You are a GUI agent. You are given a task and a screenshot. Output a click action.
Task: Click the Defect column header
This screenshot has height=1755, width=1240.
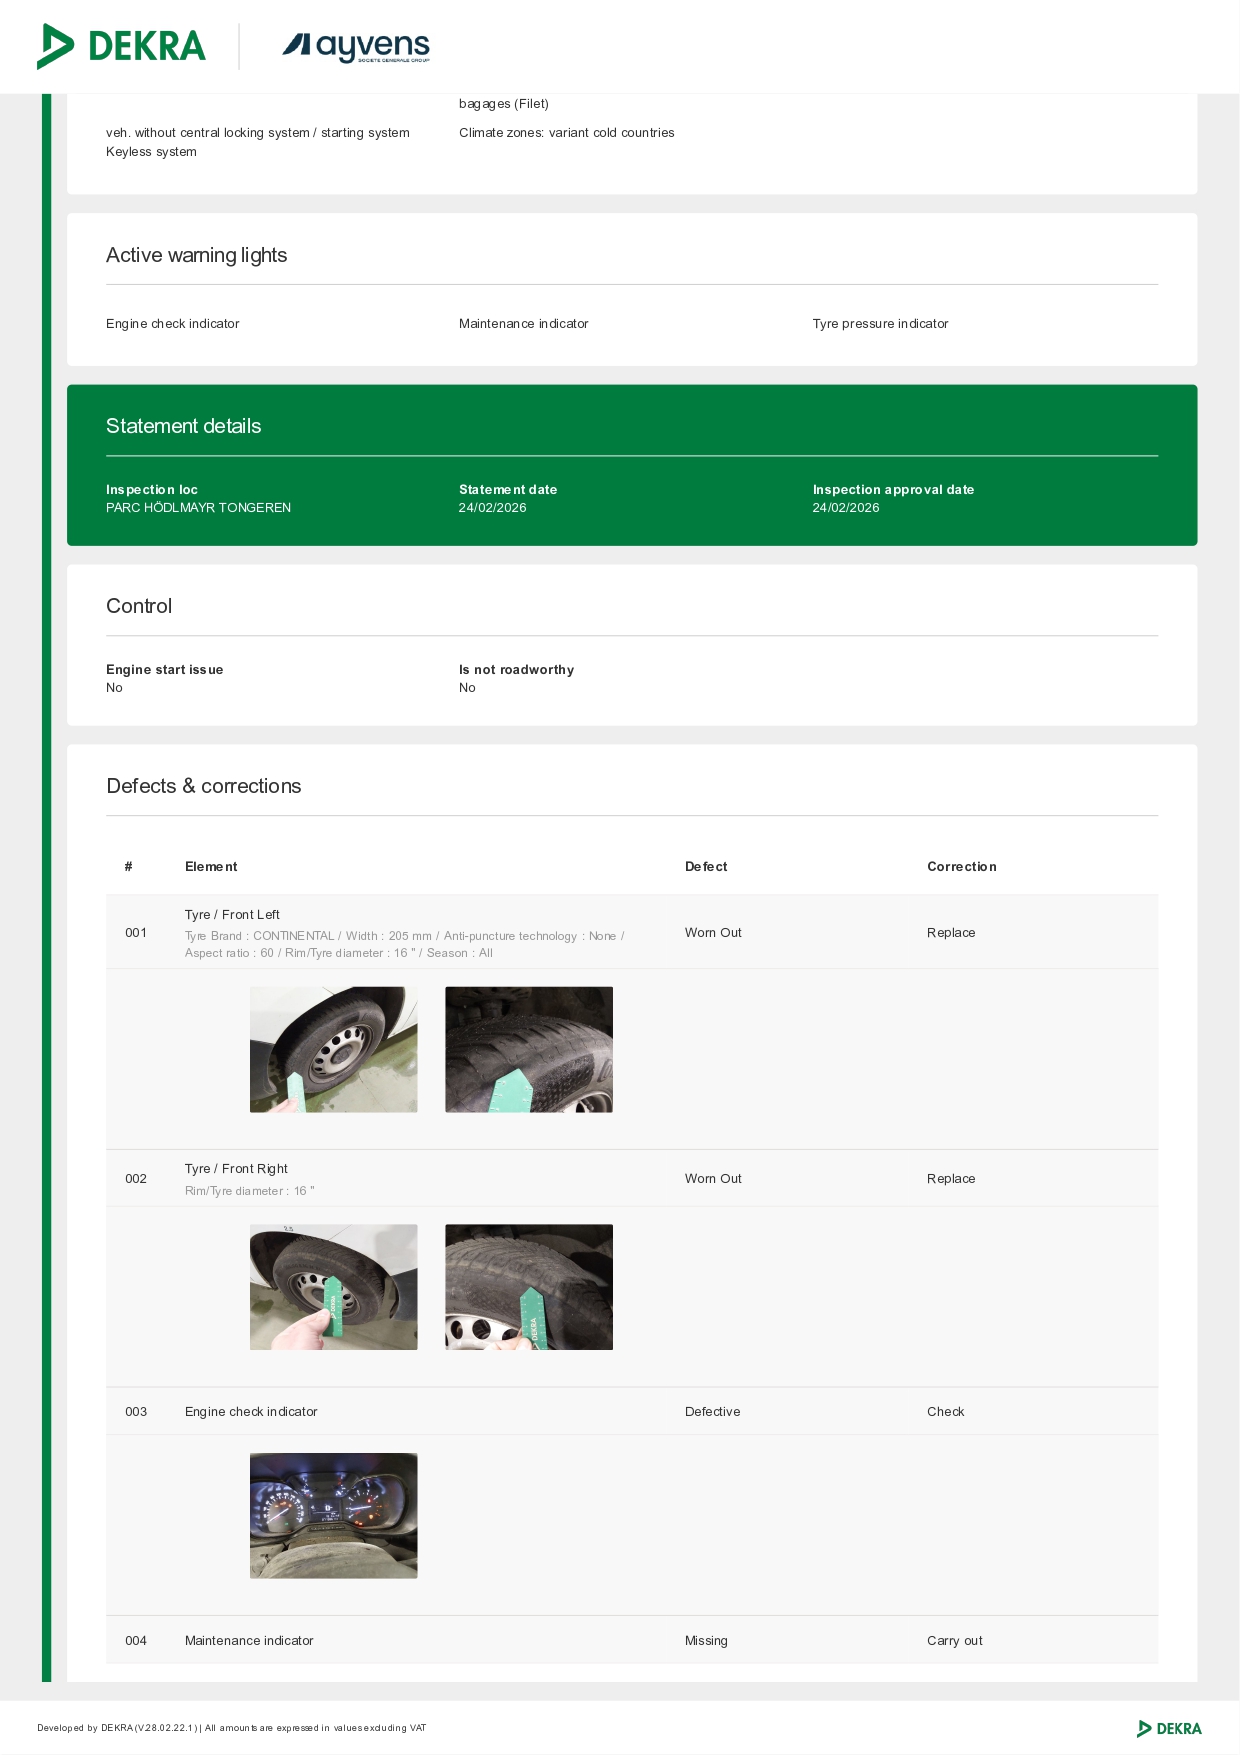(706, 867)
